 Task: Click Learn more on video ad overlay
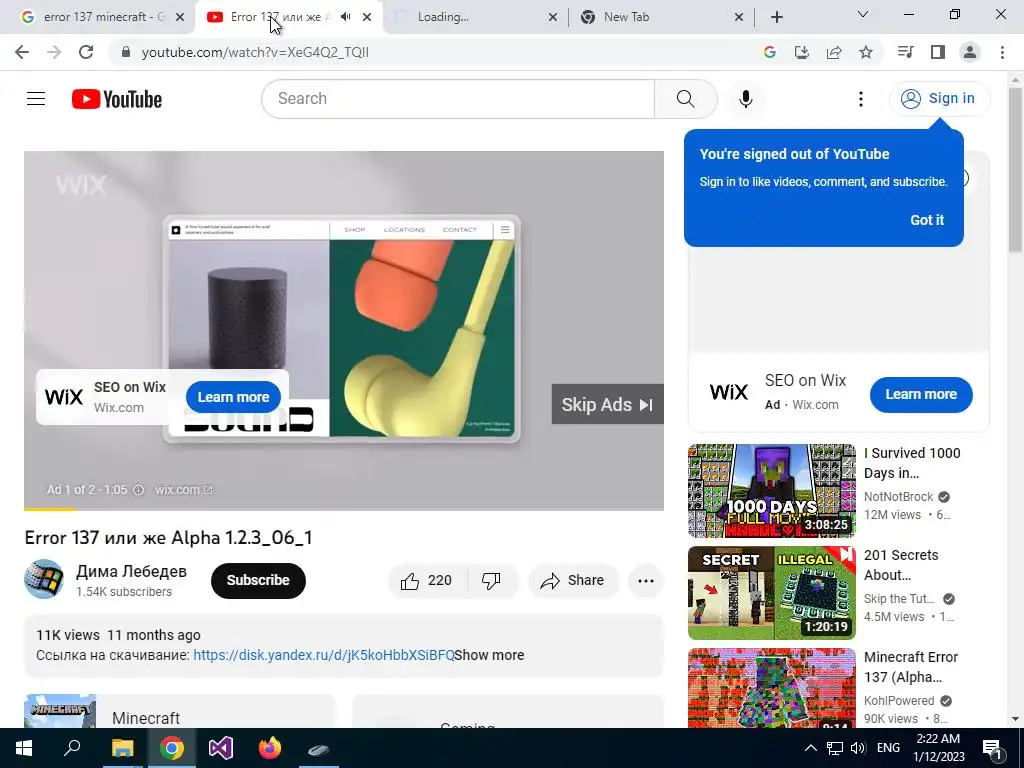pyautogui.click(x=233, y=397)
